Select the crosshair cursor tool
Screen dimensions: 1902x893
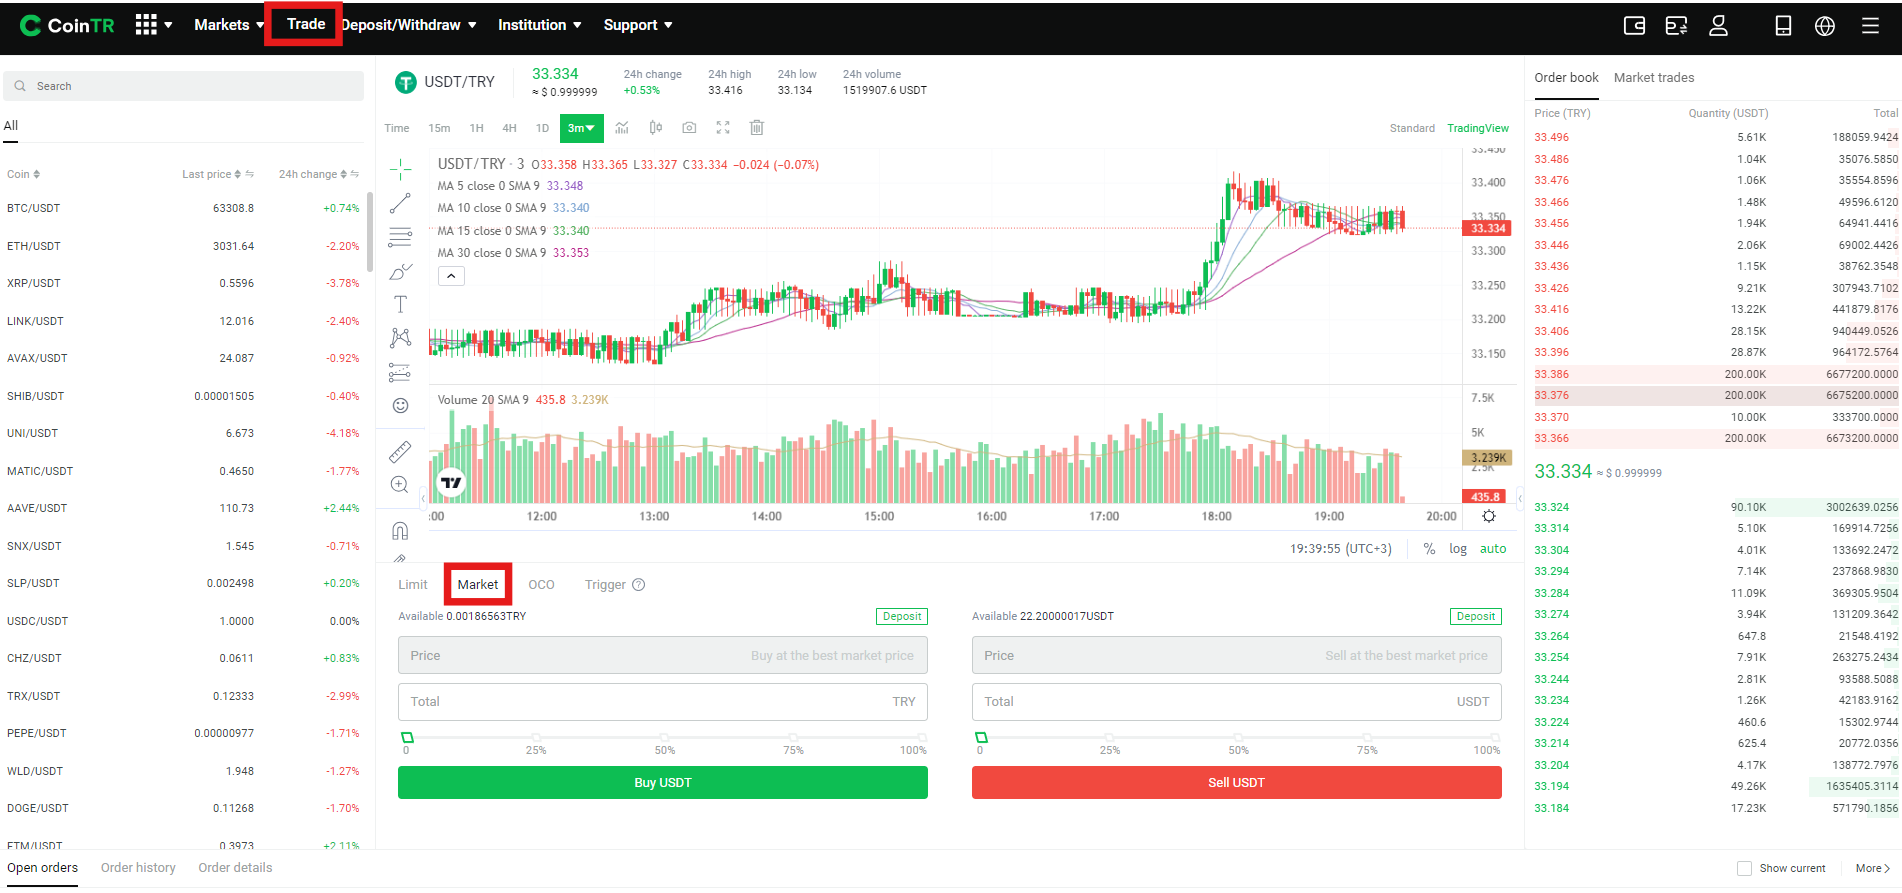tap(400, 169)
